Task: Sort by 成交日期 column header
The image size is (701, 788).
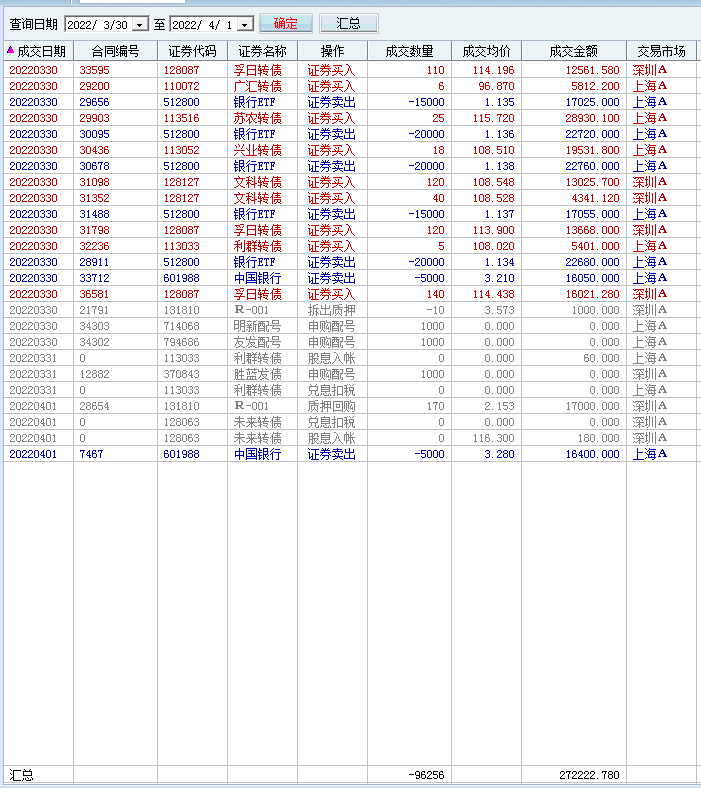Action: [x=39, y=51]
